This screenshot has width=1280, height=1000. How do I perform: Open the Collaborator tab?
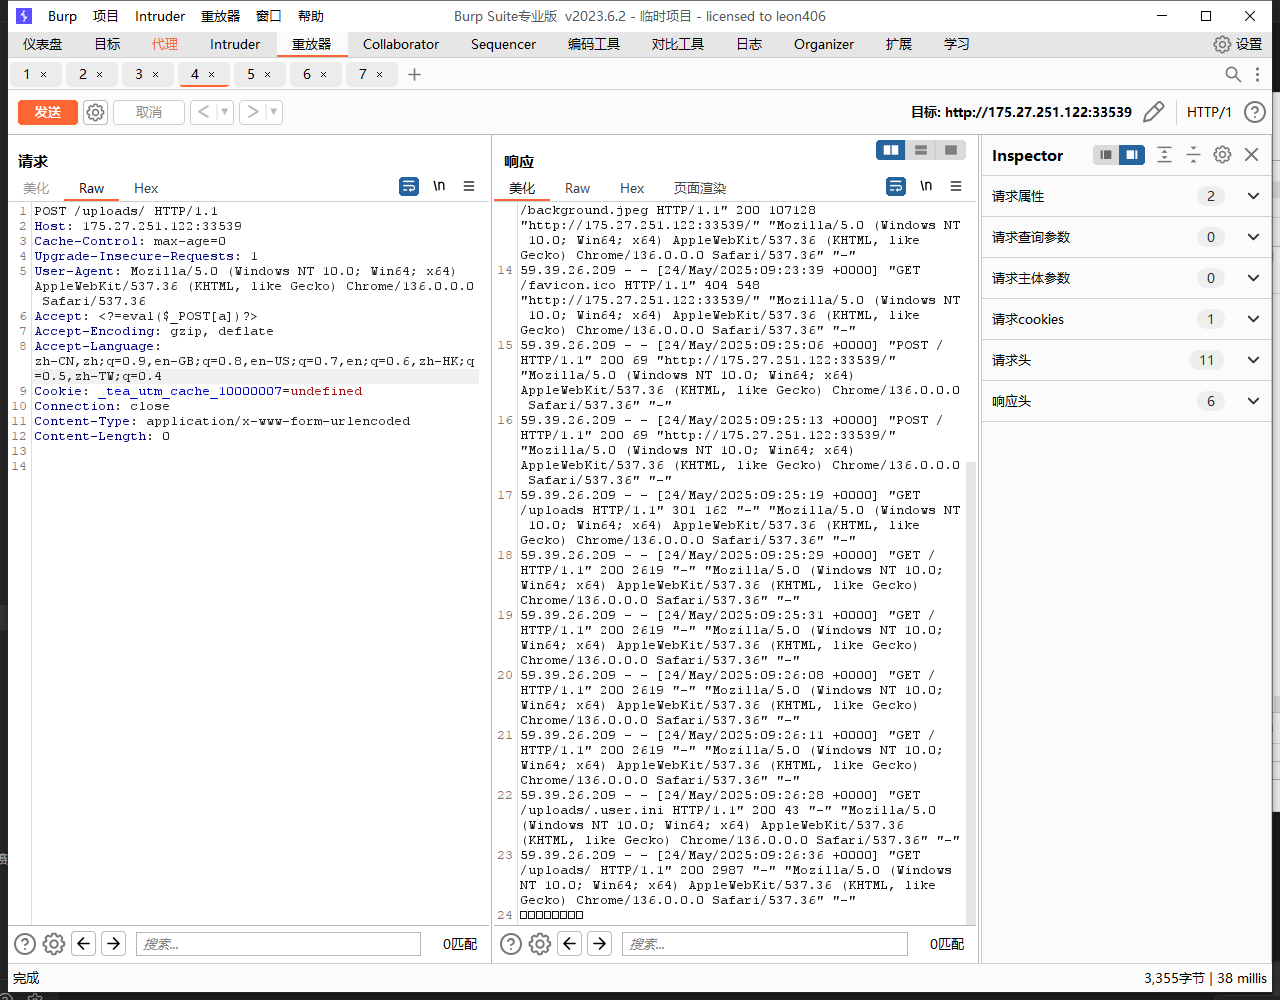[x=401, y=44]
